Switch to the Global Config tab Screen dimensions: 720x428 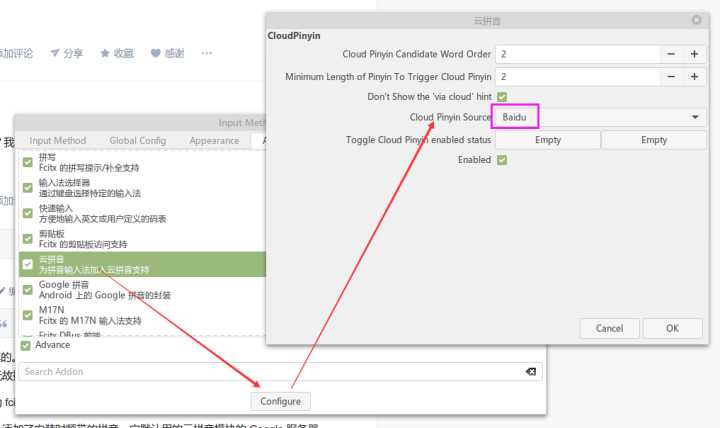pos(138,141)
